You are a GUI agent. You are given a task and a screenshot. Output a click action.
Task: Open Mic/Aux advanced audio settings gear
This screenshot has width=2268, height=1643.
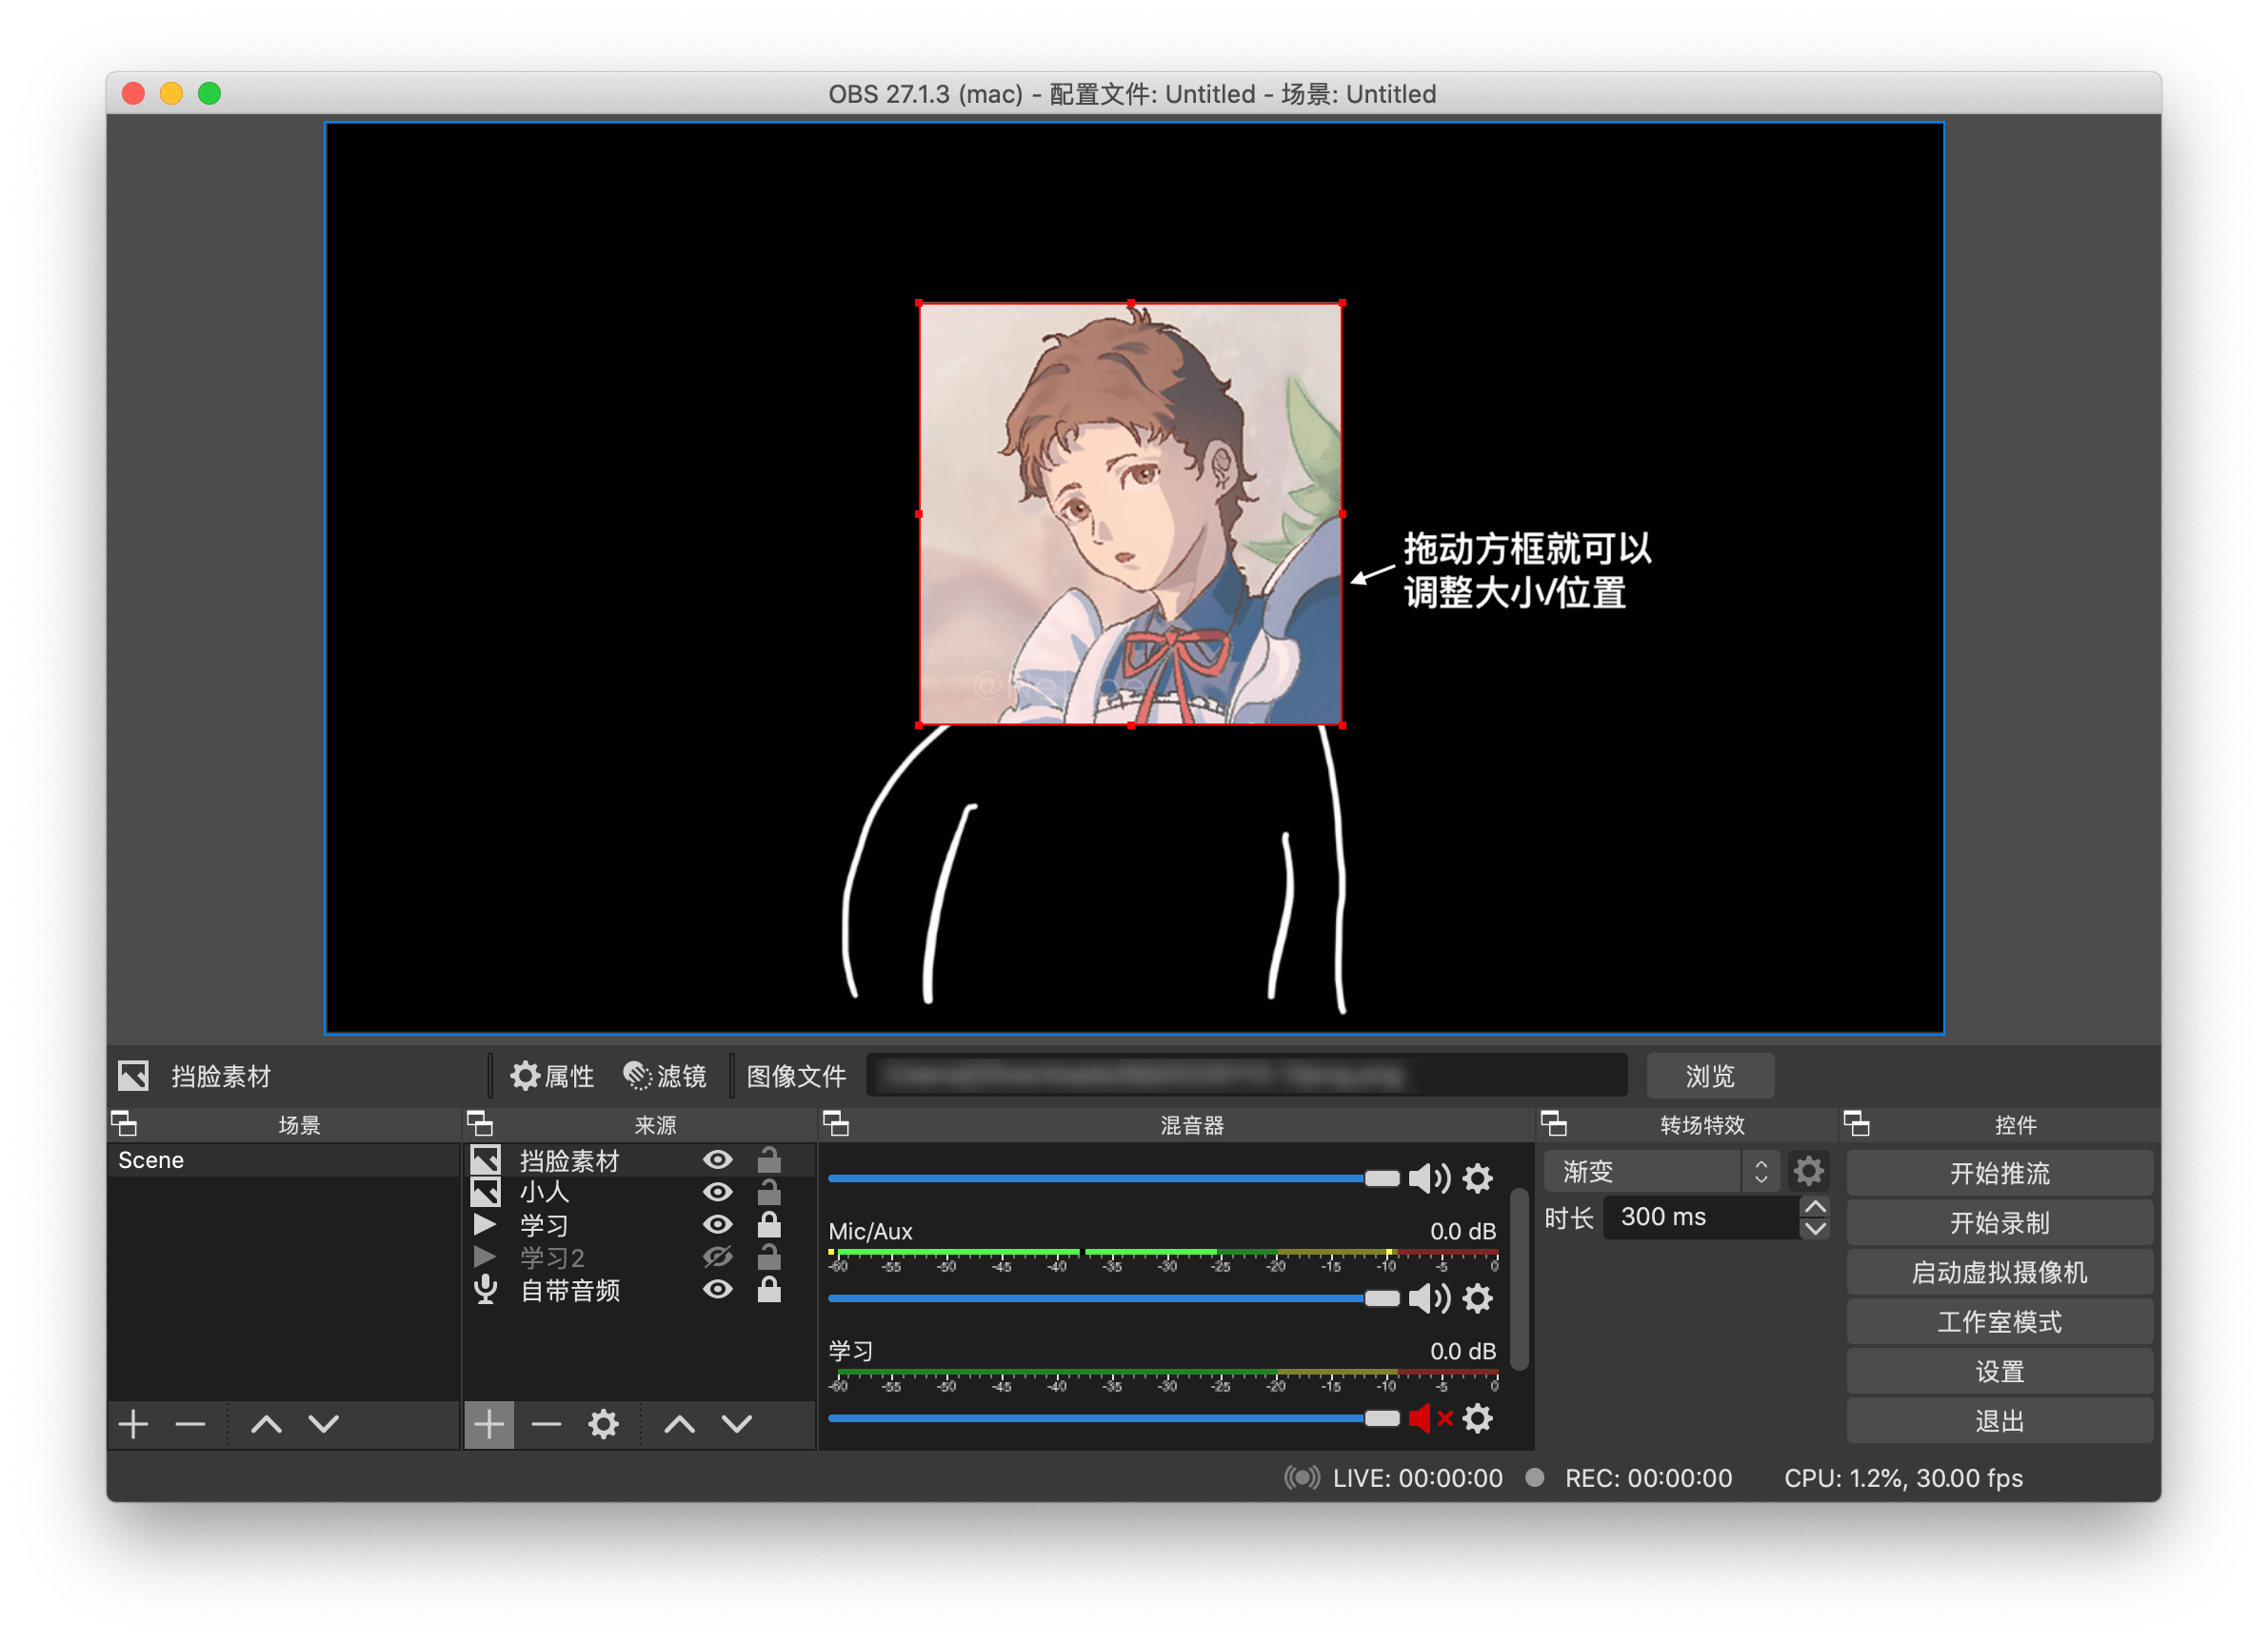1477,1299
